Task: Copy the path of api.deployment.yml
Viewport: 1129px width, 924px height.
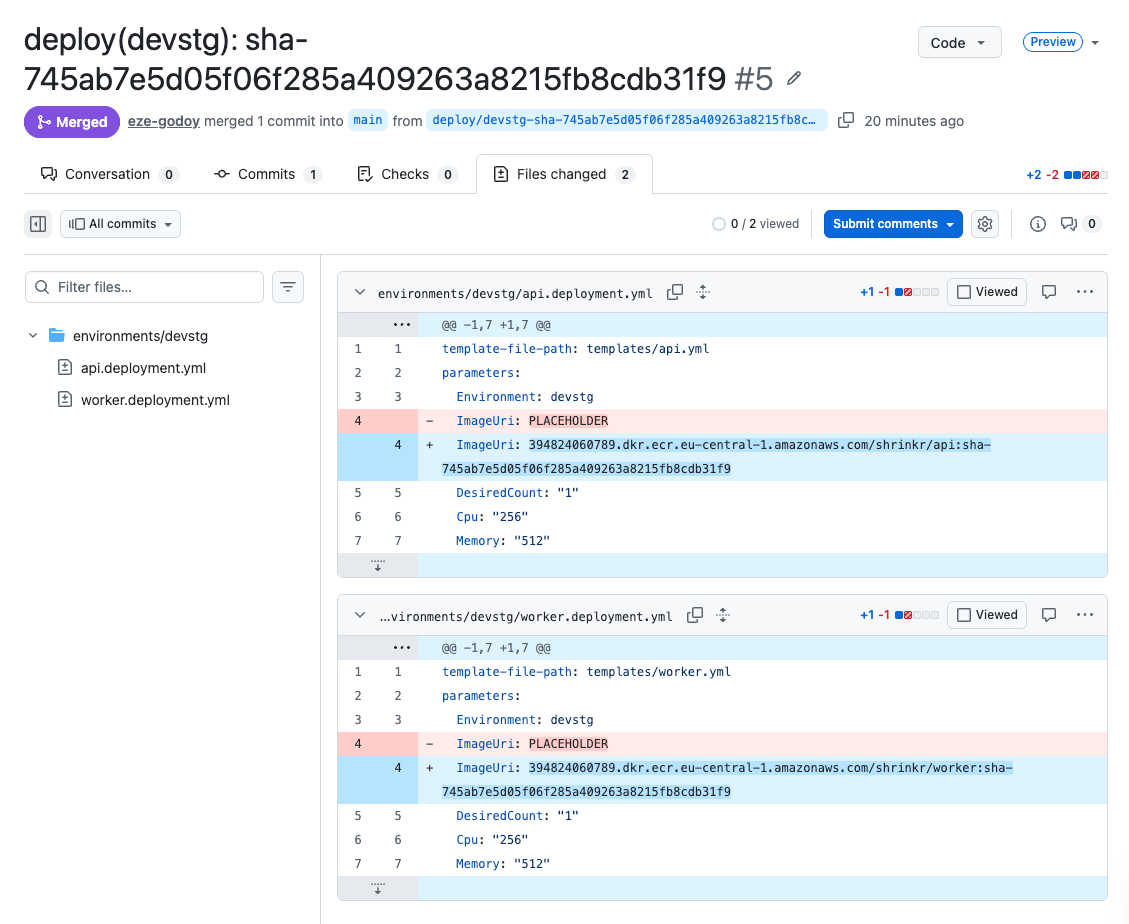Action: click(x=674, y=292)
